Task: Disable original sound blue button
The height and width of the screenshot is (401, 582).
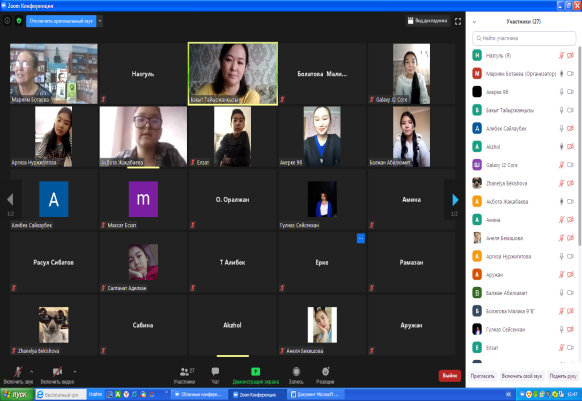Action: pos(61,21)
